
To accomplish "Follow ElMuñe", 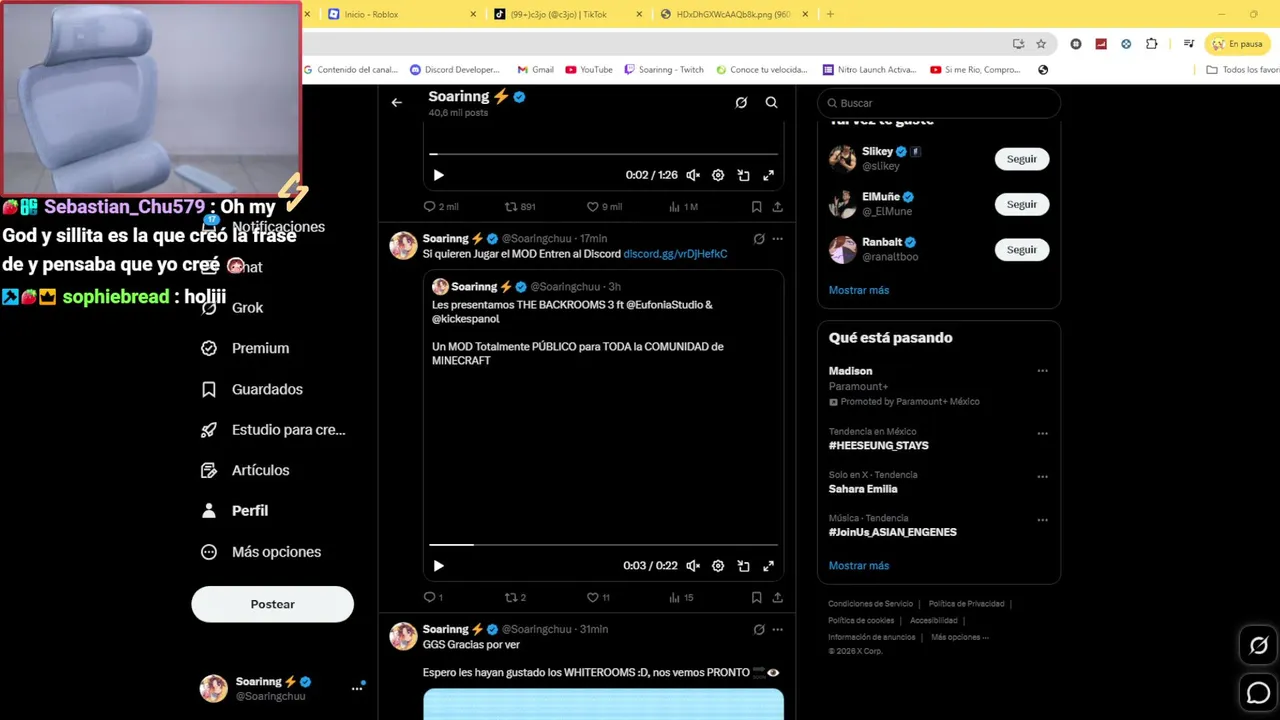I will 1022,204.
